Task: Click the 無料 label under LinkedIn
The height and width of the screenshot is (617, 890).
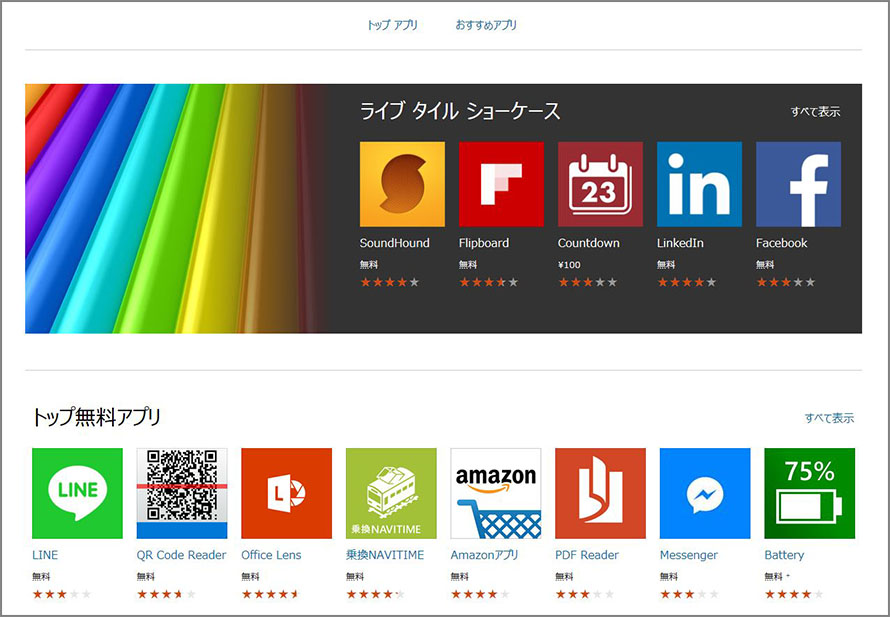Action: (x=666, y=265)
